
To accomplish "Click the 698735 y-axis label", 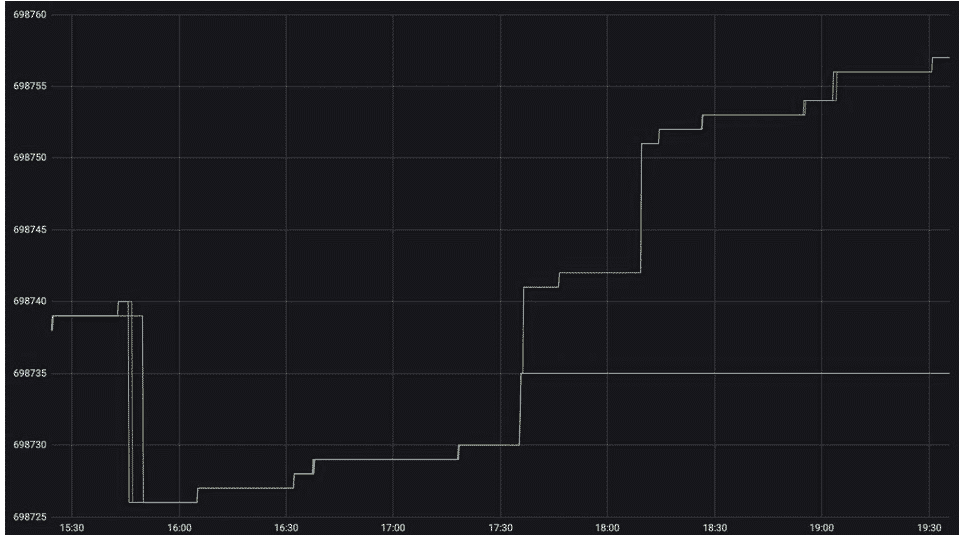I will [x=29, y=373].
